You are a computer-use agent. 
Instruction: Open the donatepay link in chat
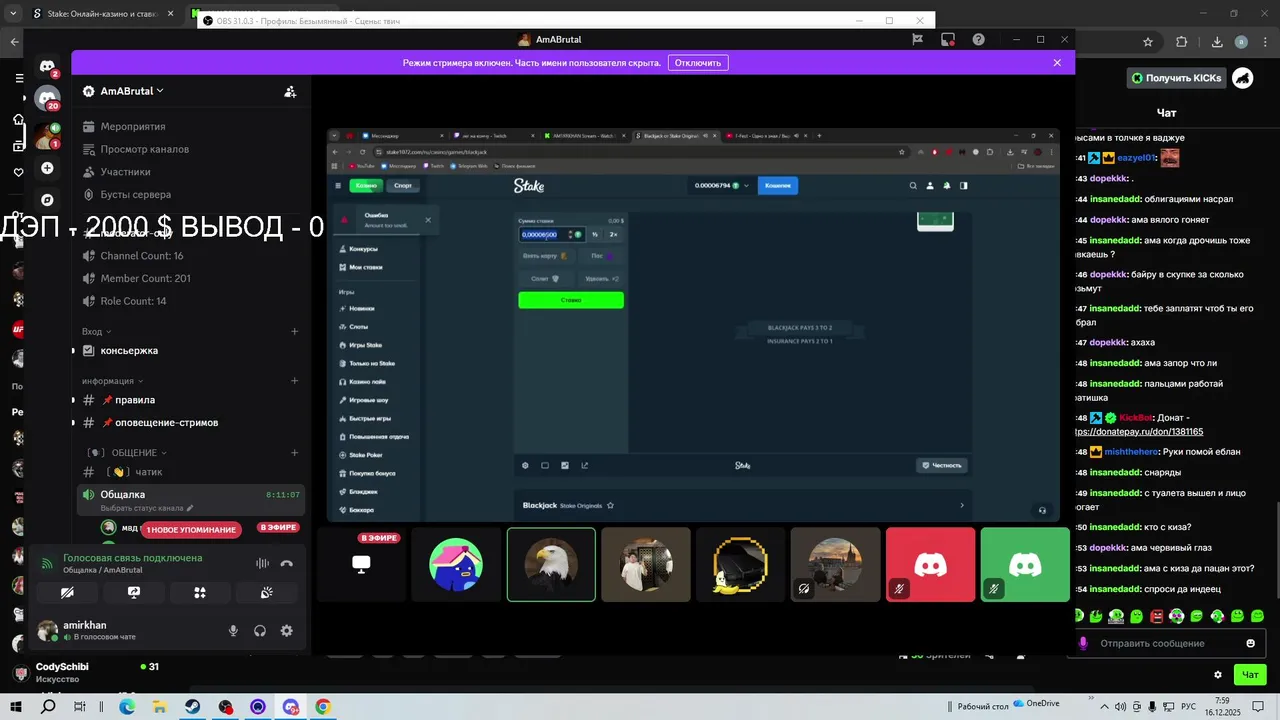[1139, 432]
